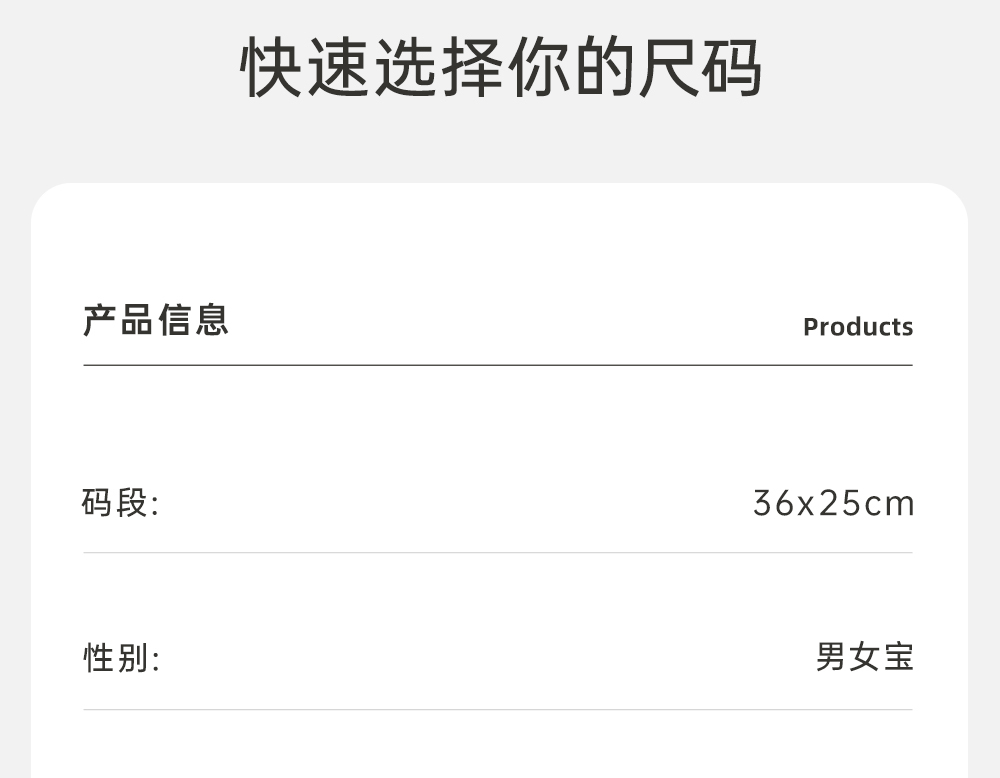
Task: Click the "宝" character in gender value
Action: (x=898, y=658)
